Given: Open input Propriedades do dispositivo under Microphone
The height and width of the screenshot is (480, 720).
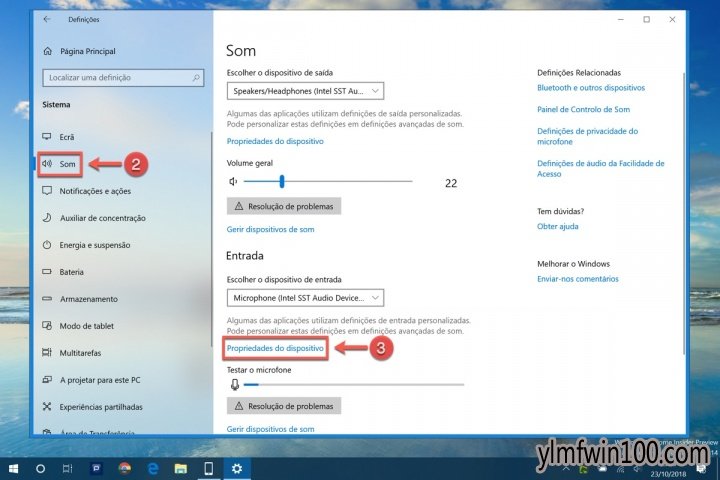Looking at the screenshot, I should (x=275, y=348).
